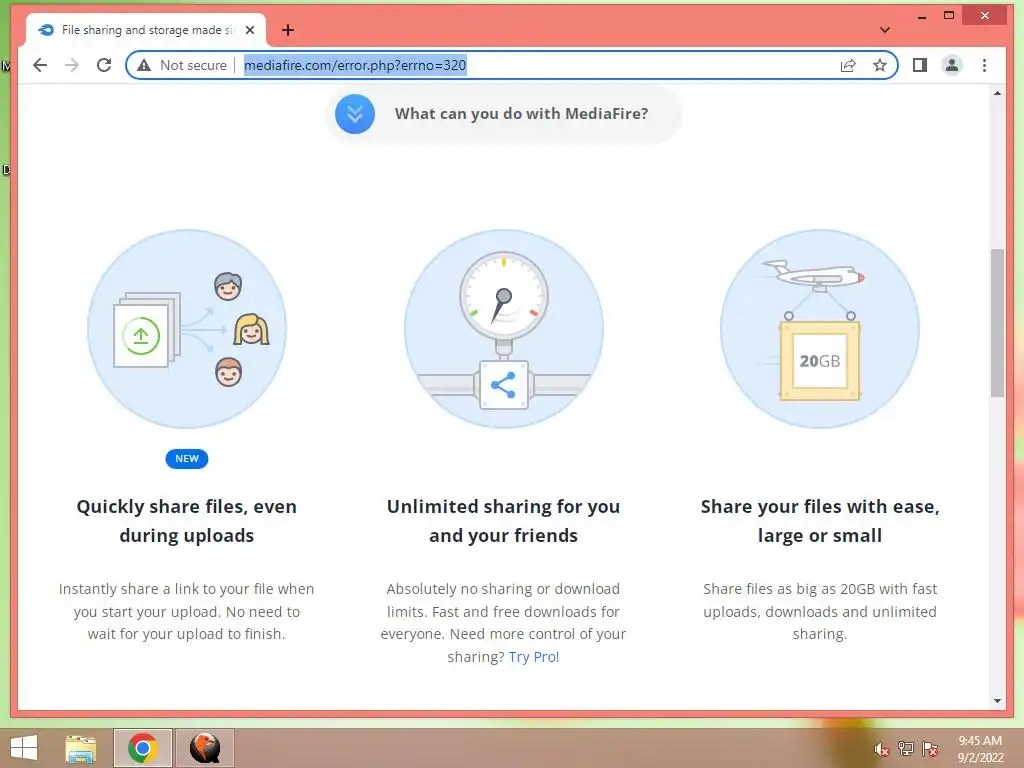Click Unlimited sharing for you and your friends
Image resolution: width=1024 pixels, height=768 pixels.
pos(504,520)
